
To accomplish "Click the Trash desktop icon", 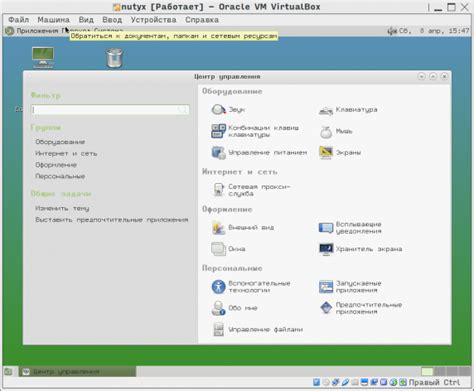I will point(114,58).
